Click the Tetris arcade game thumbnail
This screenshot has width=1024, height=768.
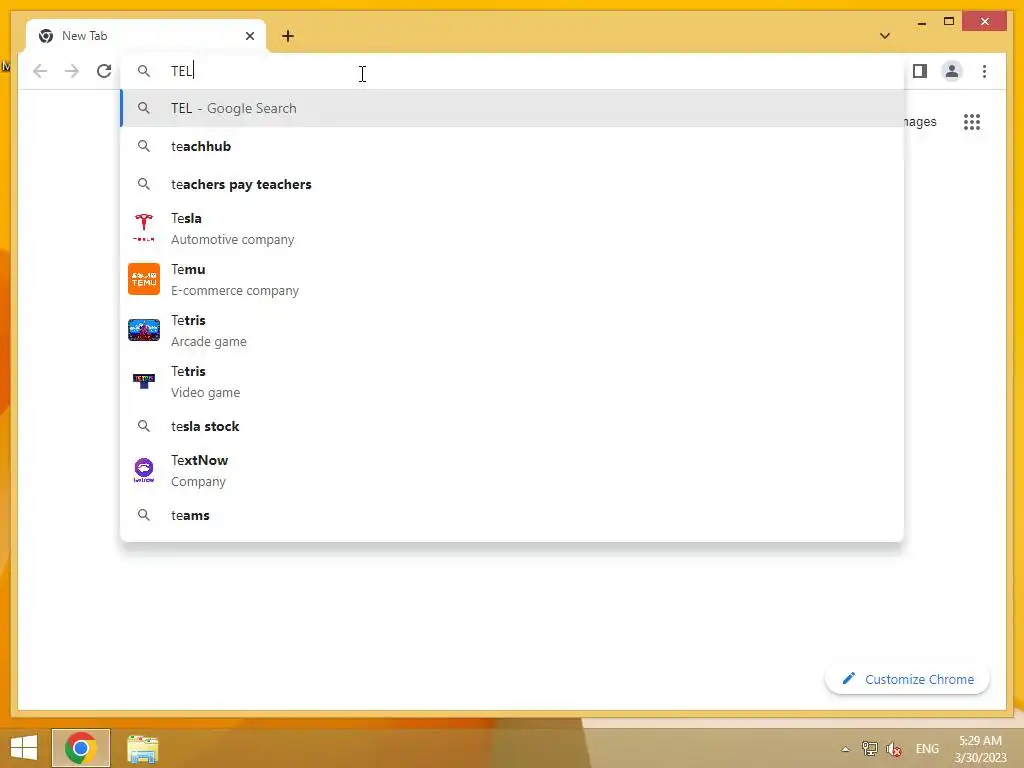[144, 330]
